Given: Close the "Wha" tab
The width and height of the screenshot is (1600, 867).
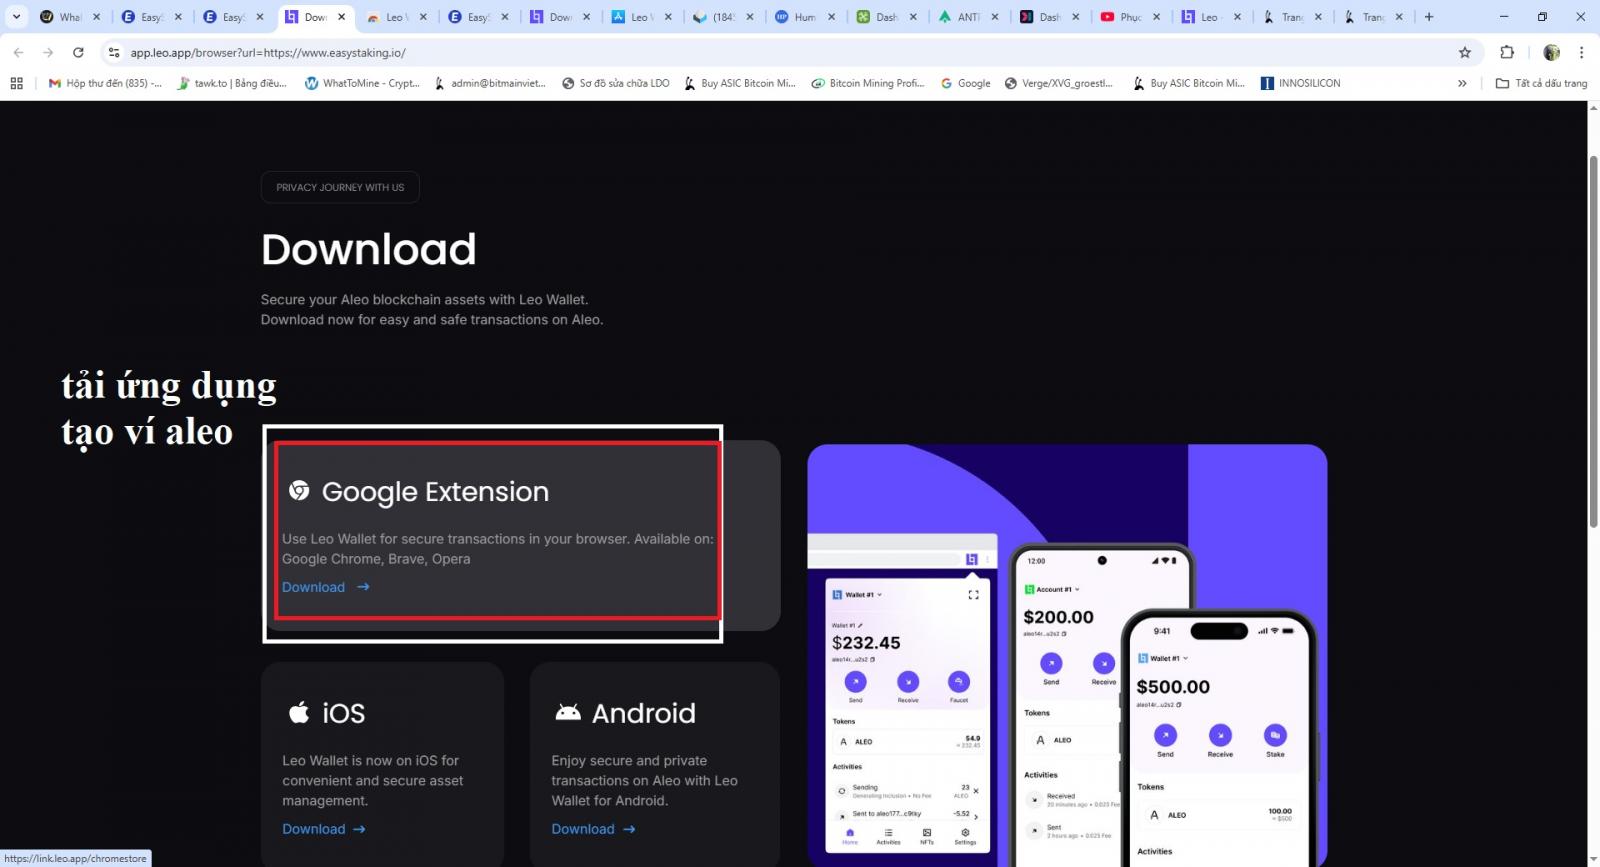Looking at the screenshot, I should tap(97, 17).
